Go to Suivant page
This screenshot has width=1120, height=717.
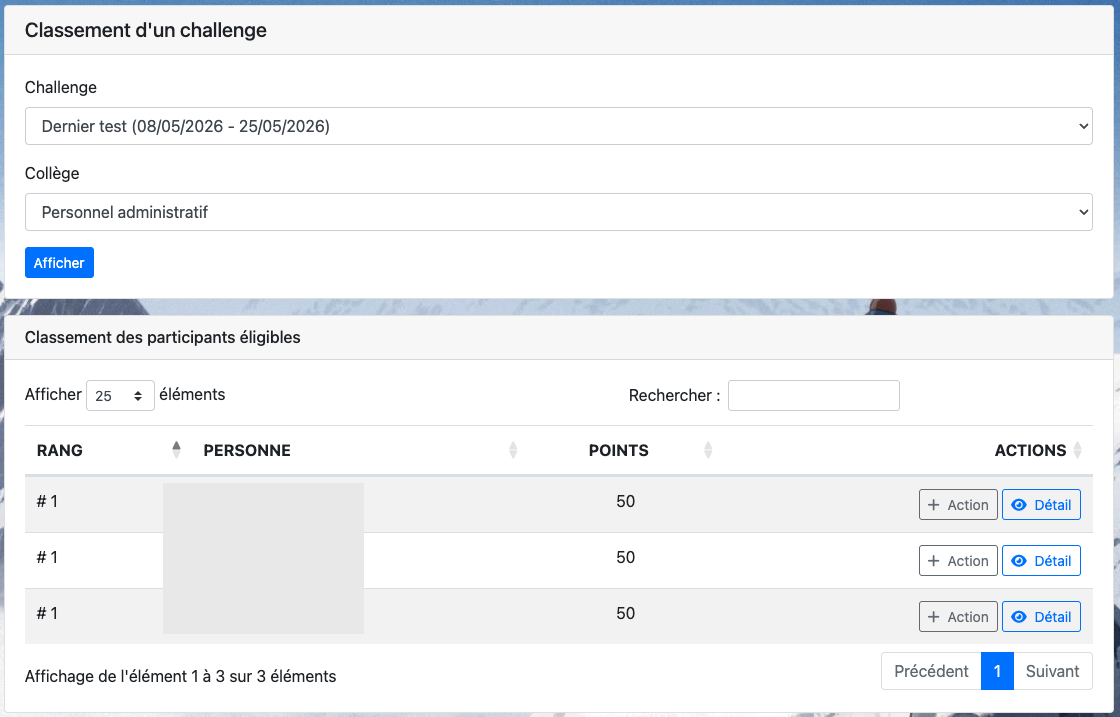[x=1052, y=671]
